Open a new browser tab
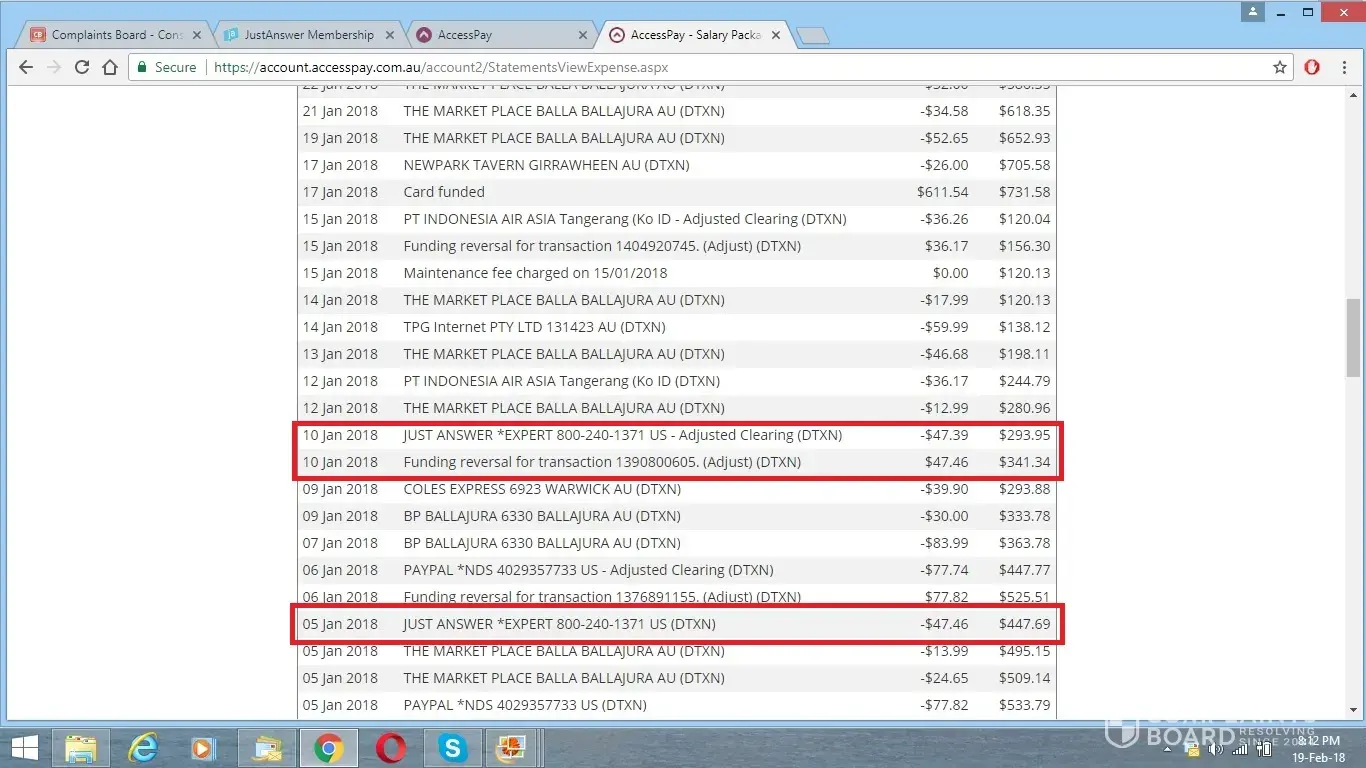 coord(814,35)
